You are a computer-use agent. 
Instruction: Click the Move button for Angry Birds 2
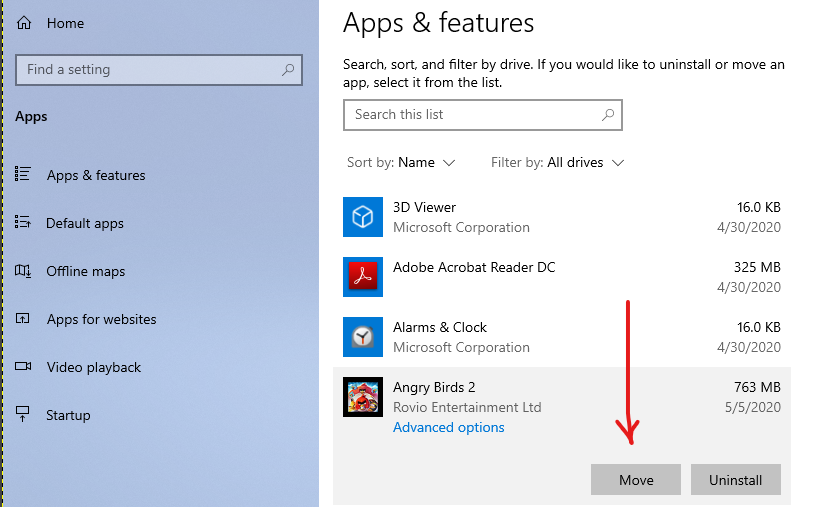[636, 480]
